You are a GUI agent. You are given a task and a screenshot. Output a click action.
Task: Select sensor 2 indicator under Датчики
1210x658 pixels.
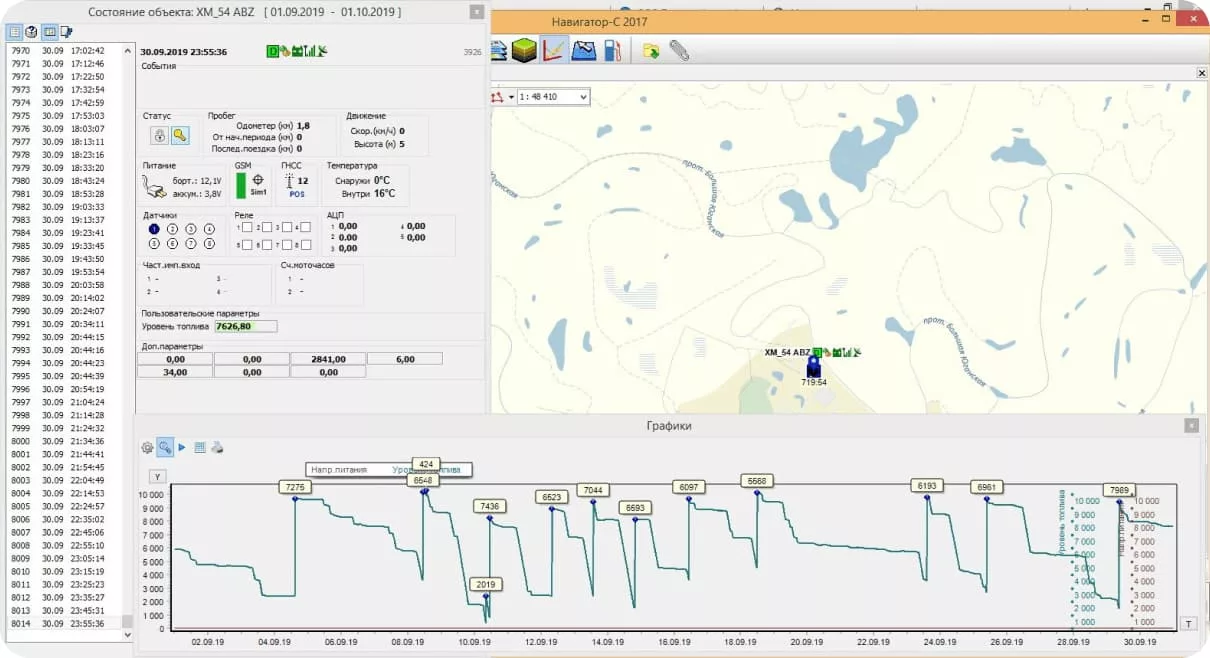click(x=172, y=229)
